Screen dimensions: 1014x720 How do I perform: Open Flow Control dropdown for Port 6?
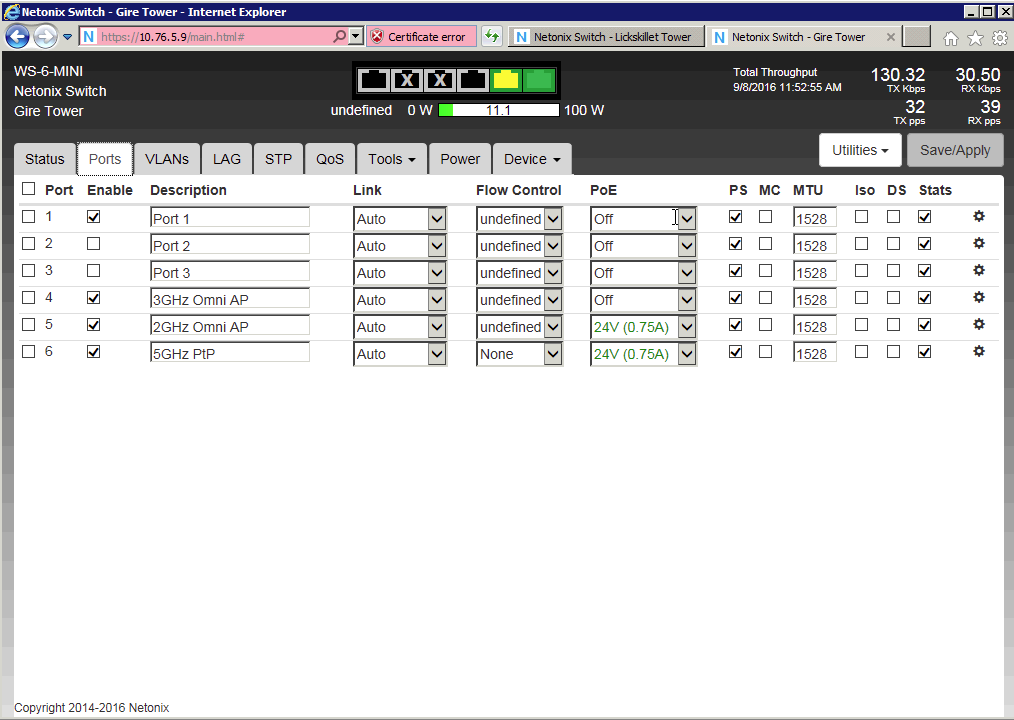click(x=553, y=354)
